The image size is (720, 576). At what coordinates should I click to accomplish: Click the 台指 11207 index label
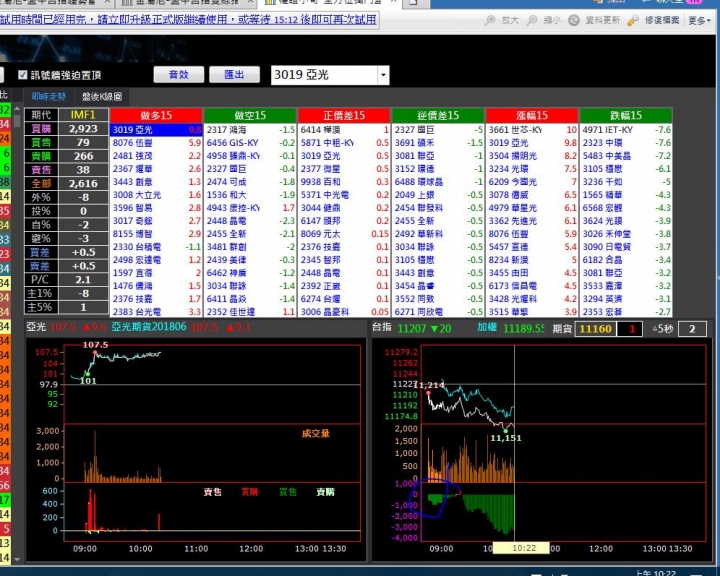point(411,328)
